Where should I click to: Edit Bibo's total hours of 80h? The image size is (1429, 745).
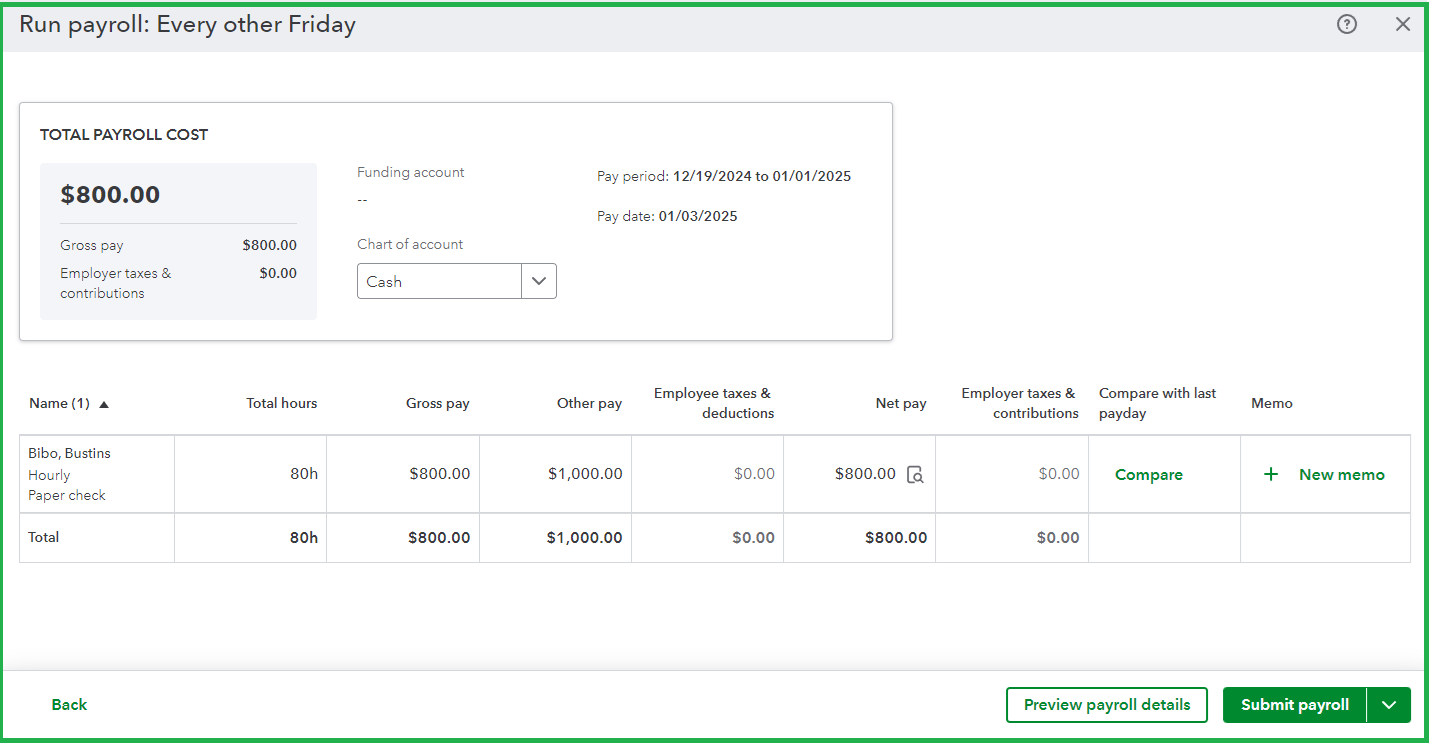303,474
